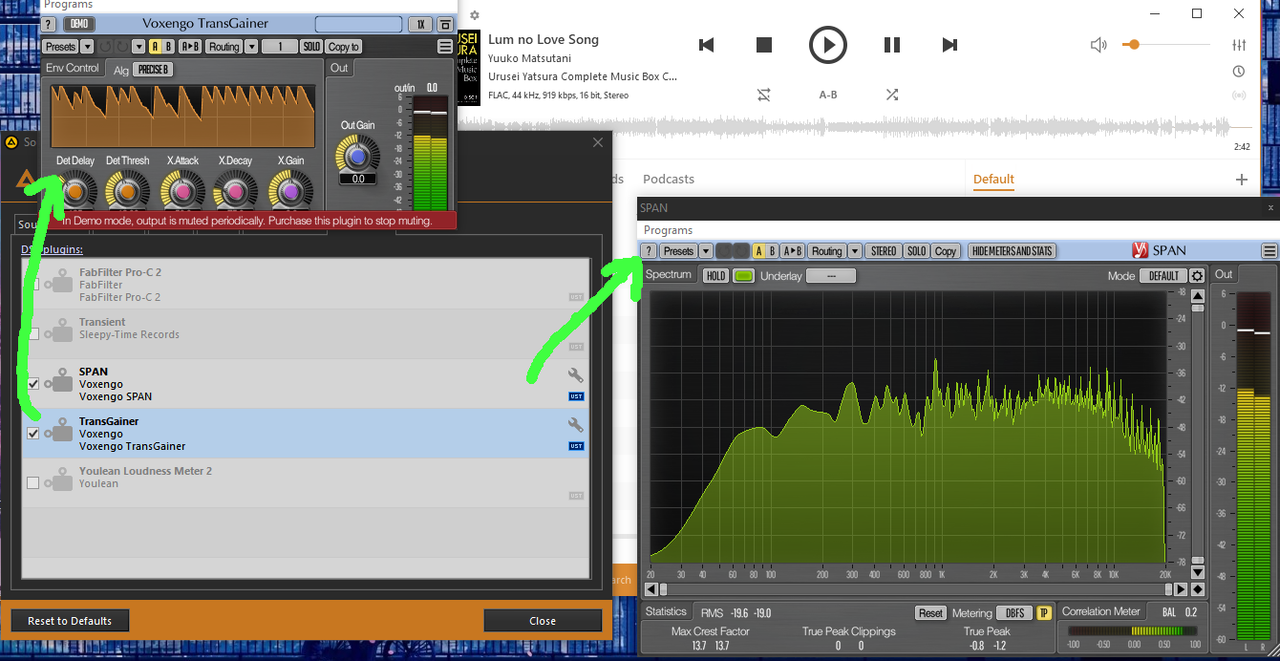
Task: Click the X.Attack knob
Action: pyautogui.click(x=183, y=190)
